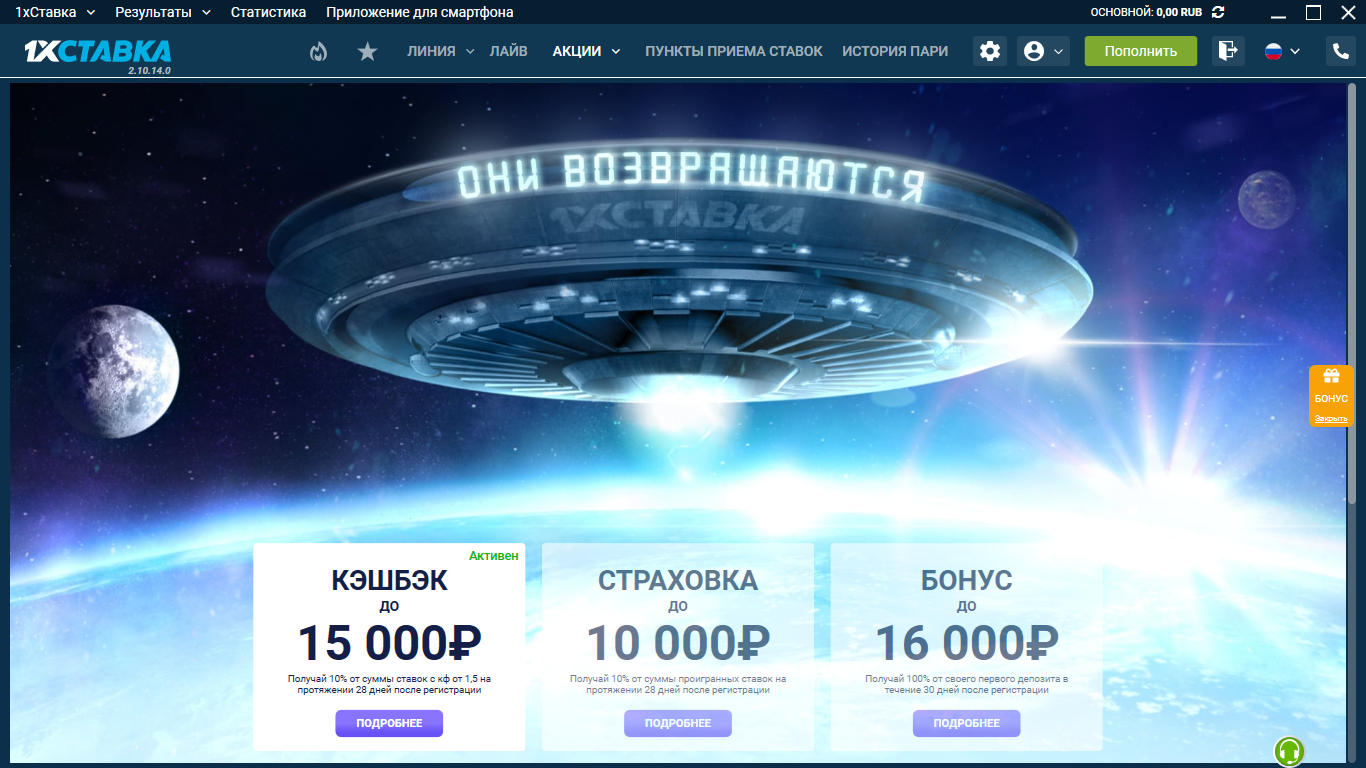Expand the ЛИНИЯ dropdown

(441, 51)
